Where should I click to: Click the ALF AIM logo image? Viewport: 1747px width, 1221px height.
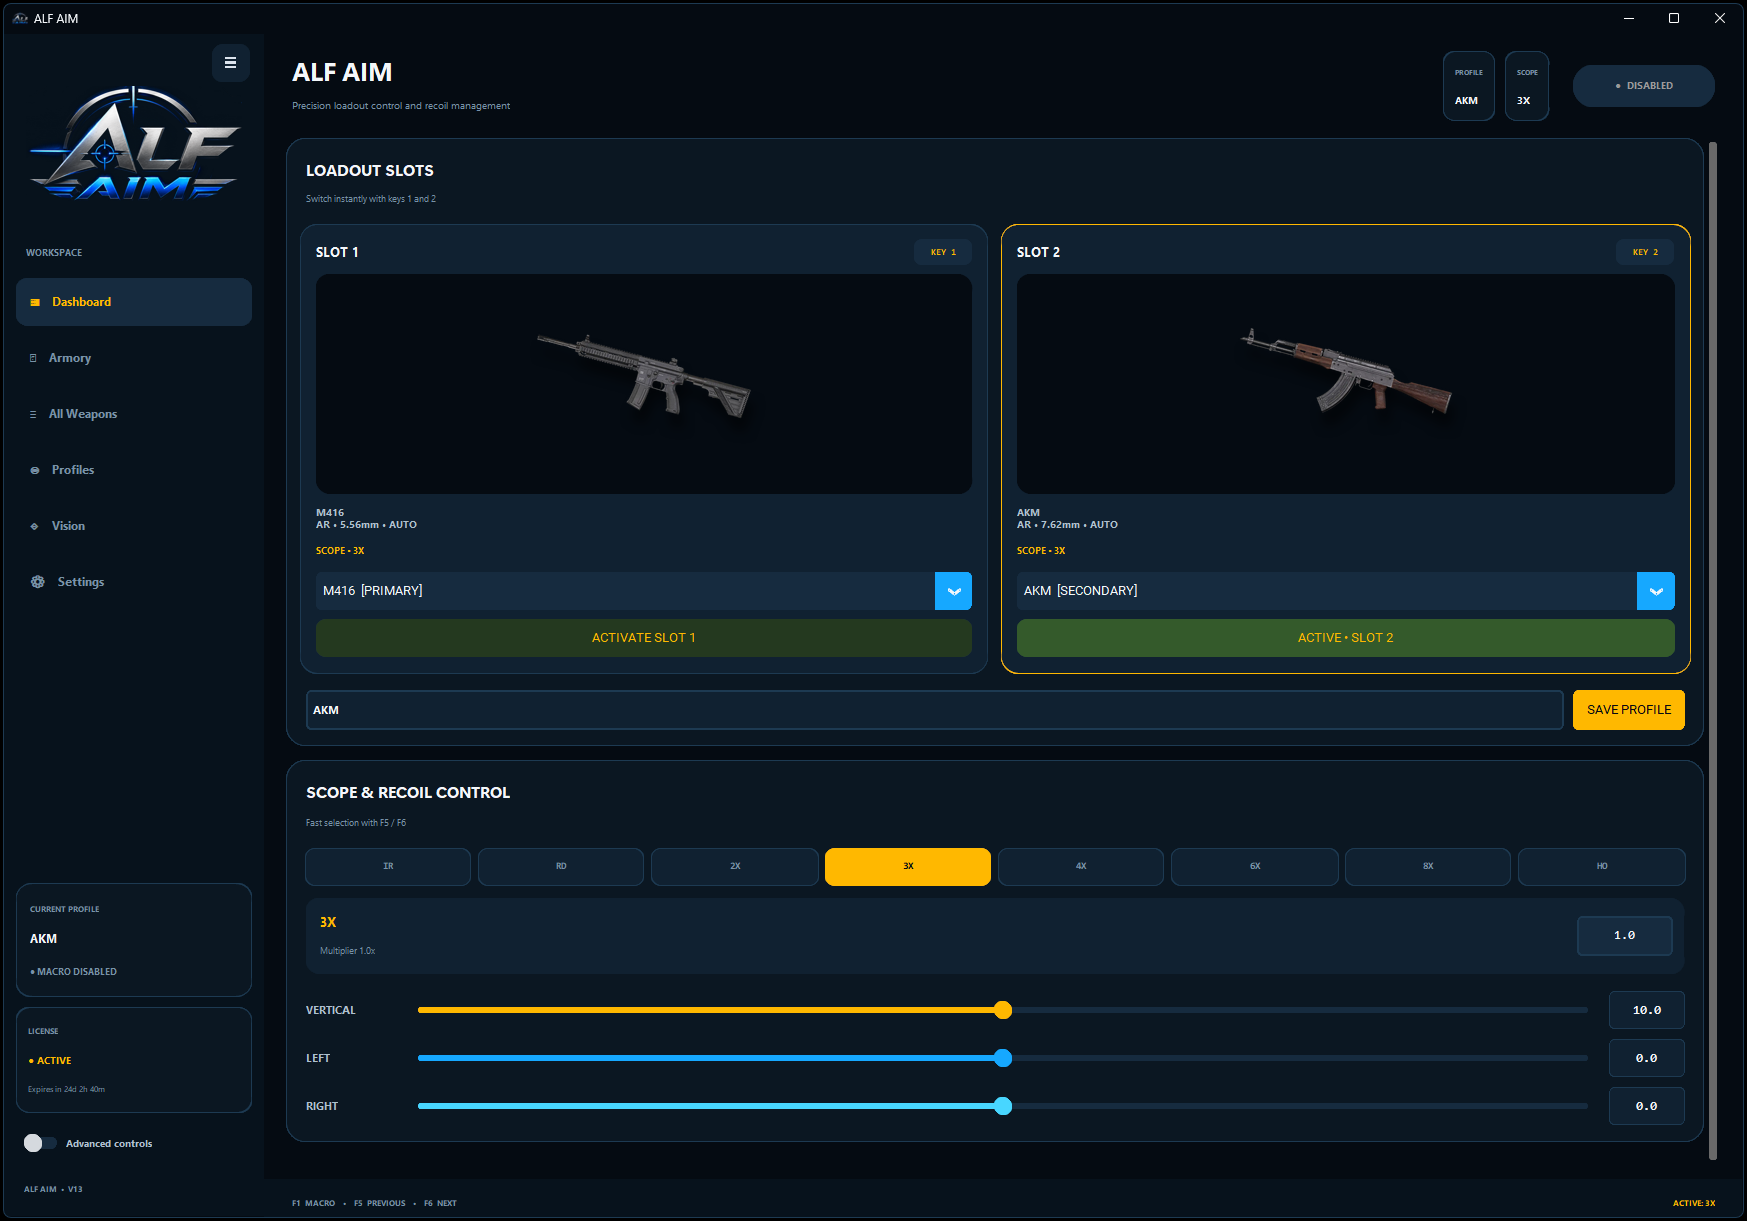[x=134, y=144]
